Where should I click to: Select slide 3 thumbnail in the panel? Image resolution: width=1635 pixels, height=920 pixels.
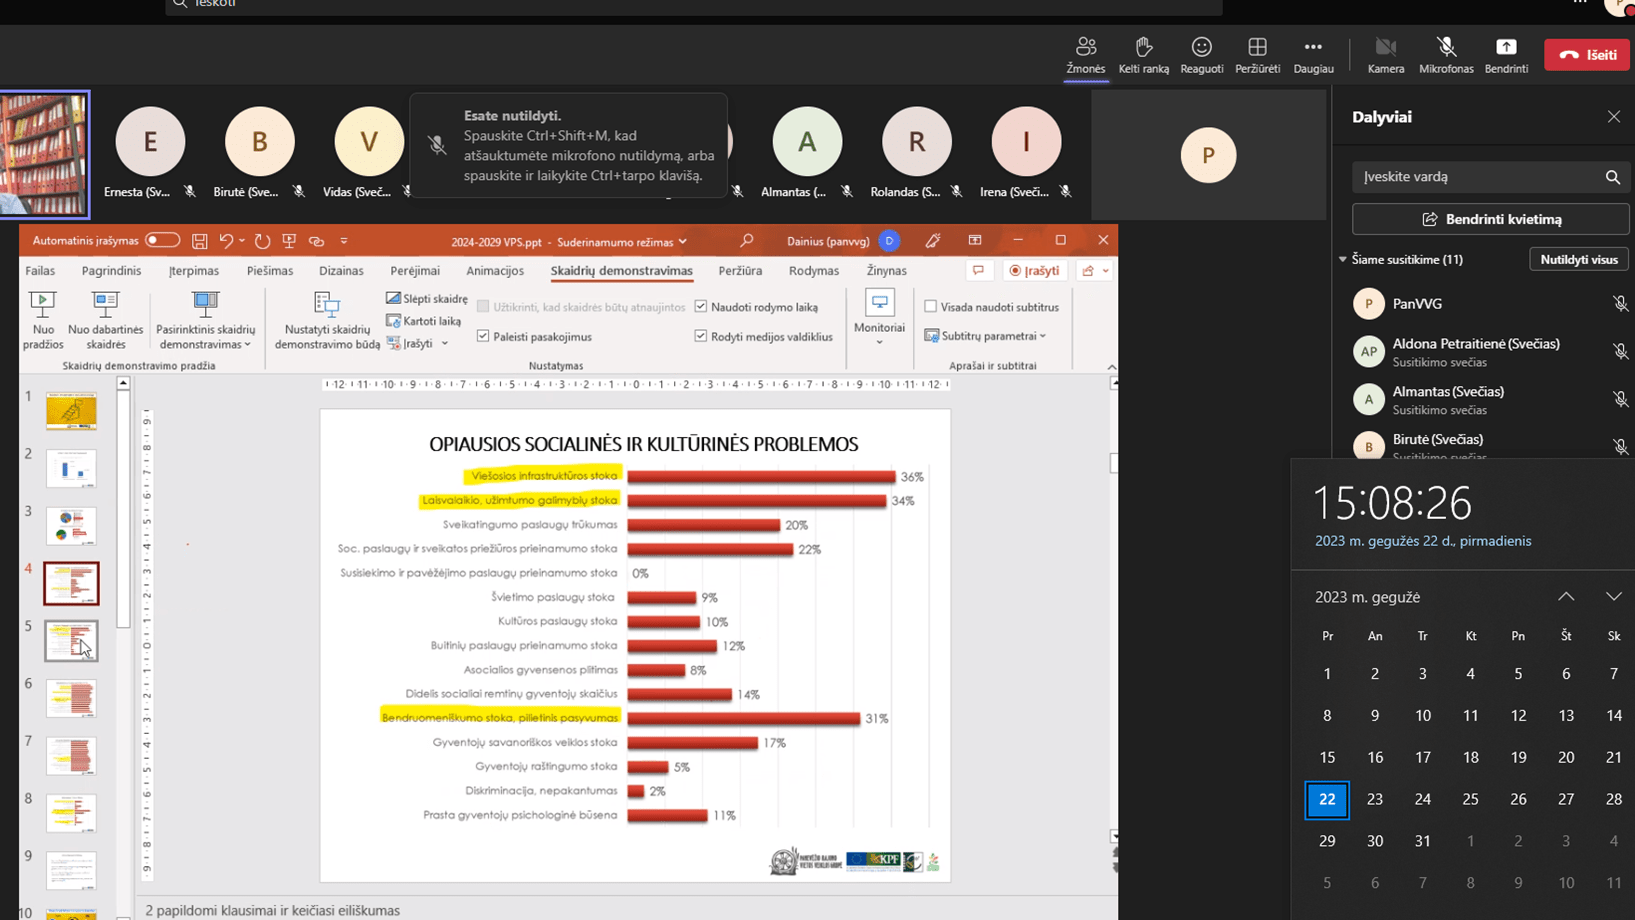70,526
